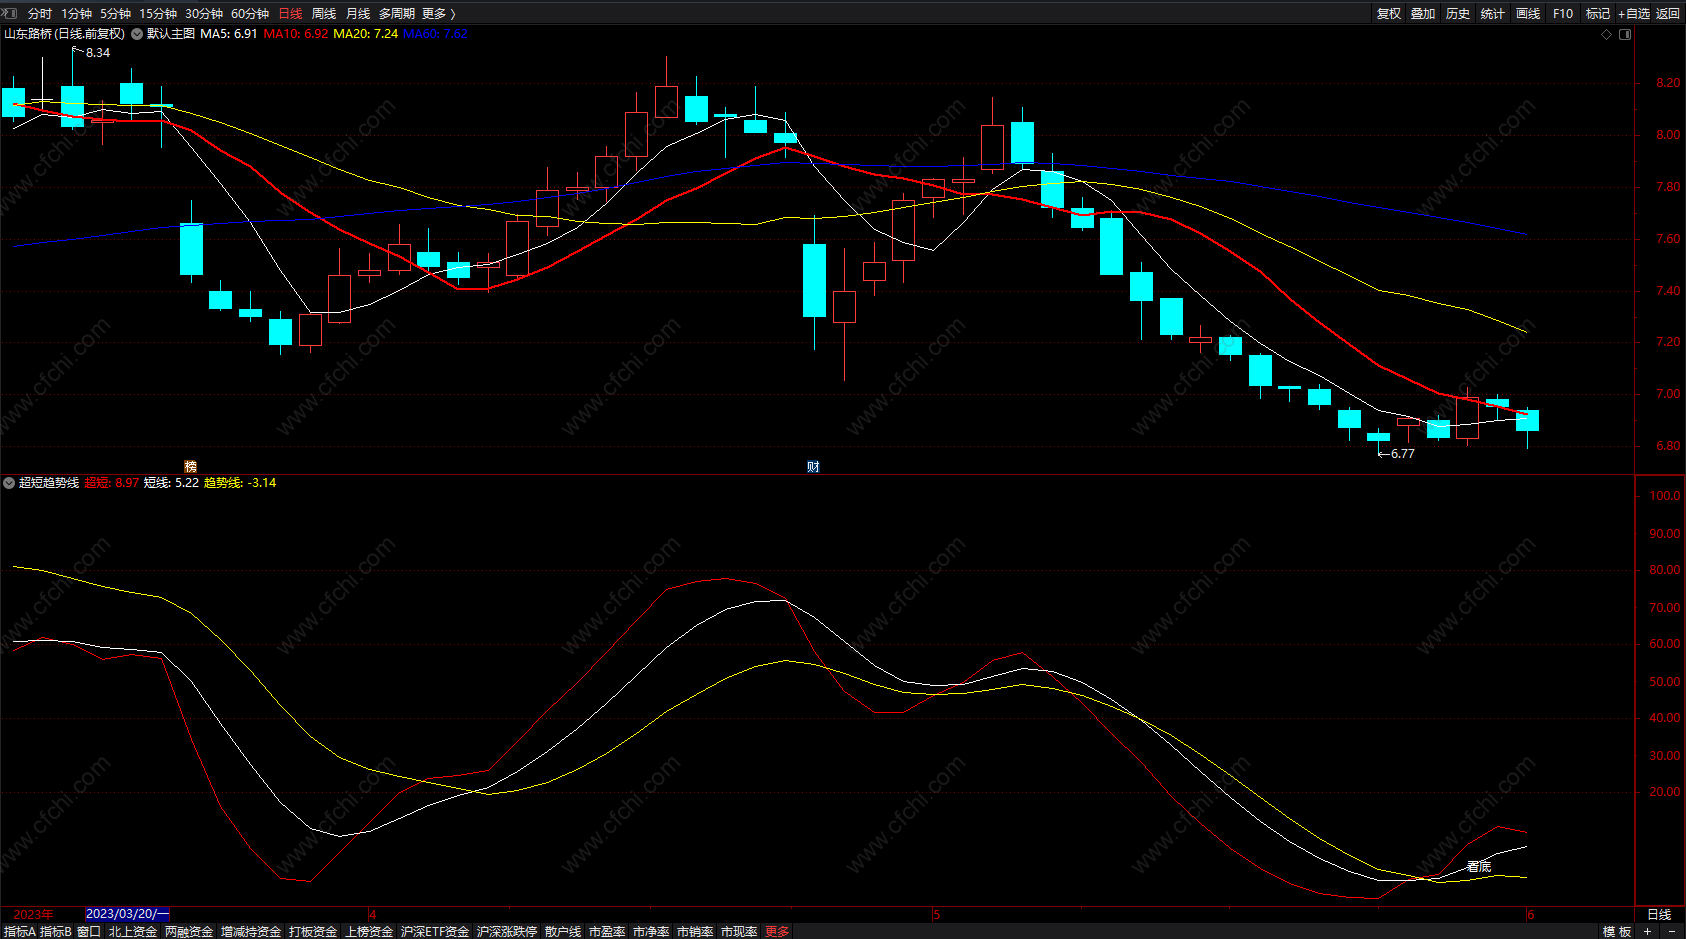The image size is (1686, 939).
Task: Click the 超短趋势线 indicator name
Action: tap(49, 483)
